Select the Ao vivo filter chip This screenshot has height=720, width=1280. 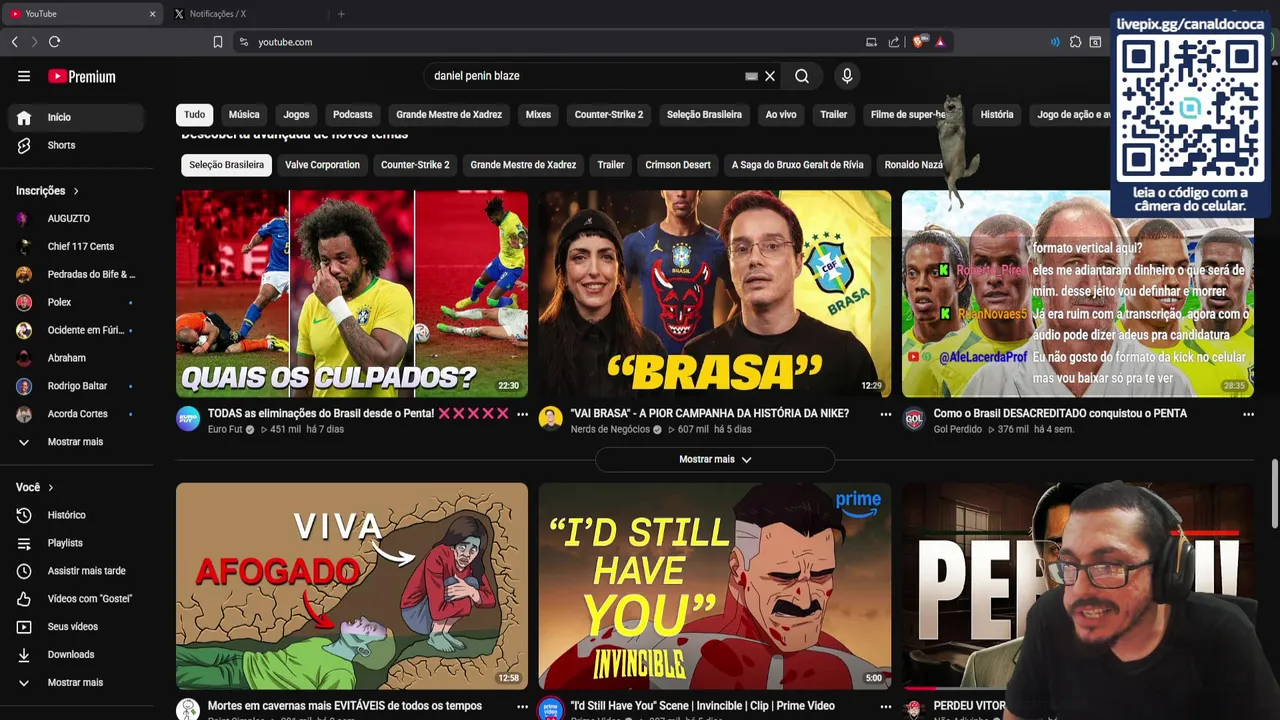point(781,115)
